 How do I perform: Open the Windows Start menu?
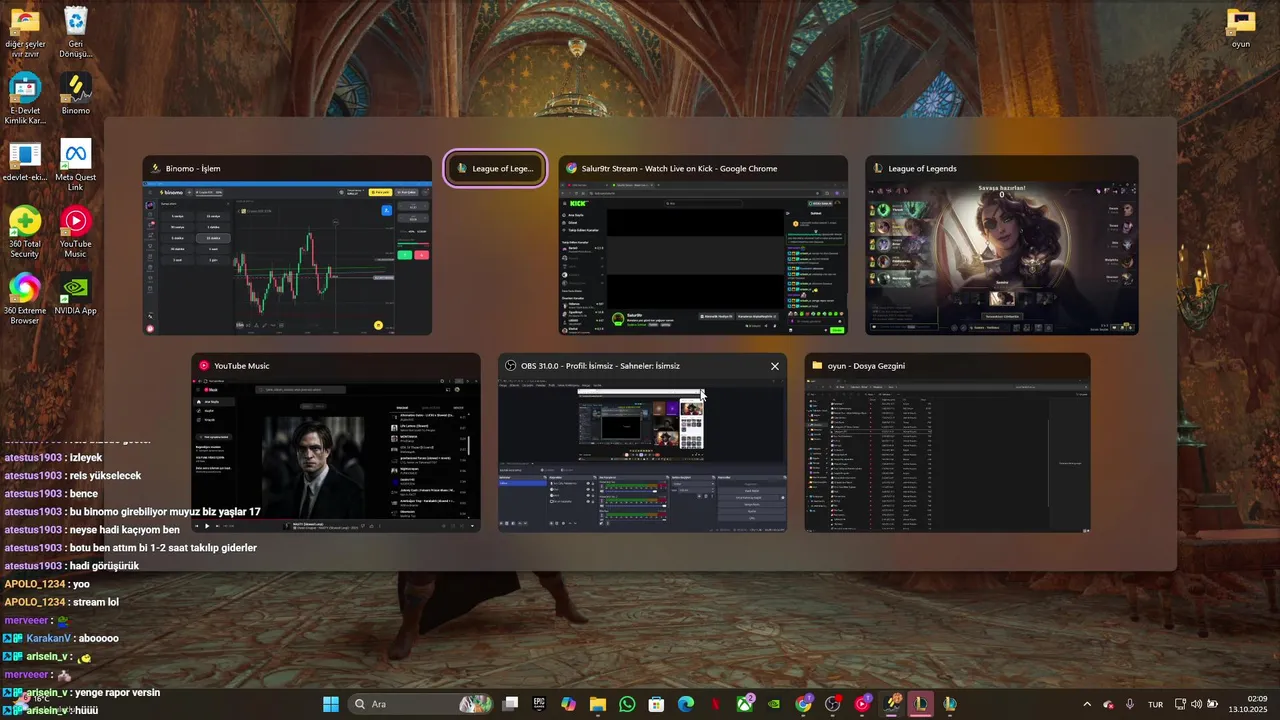point(331,704)
